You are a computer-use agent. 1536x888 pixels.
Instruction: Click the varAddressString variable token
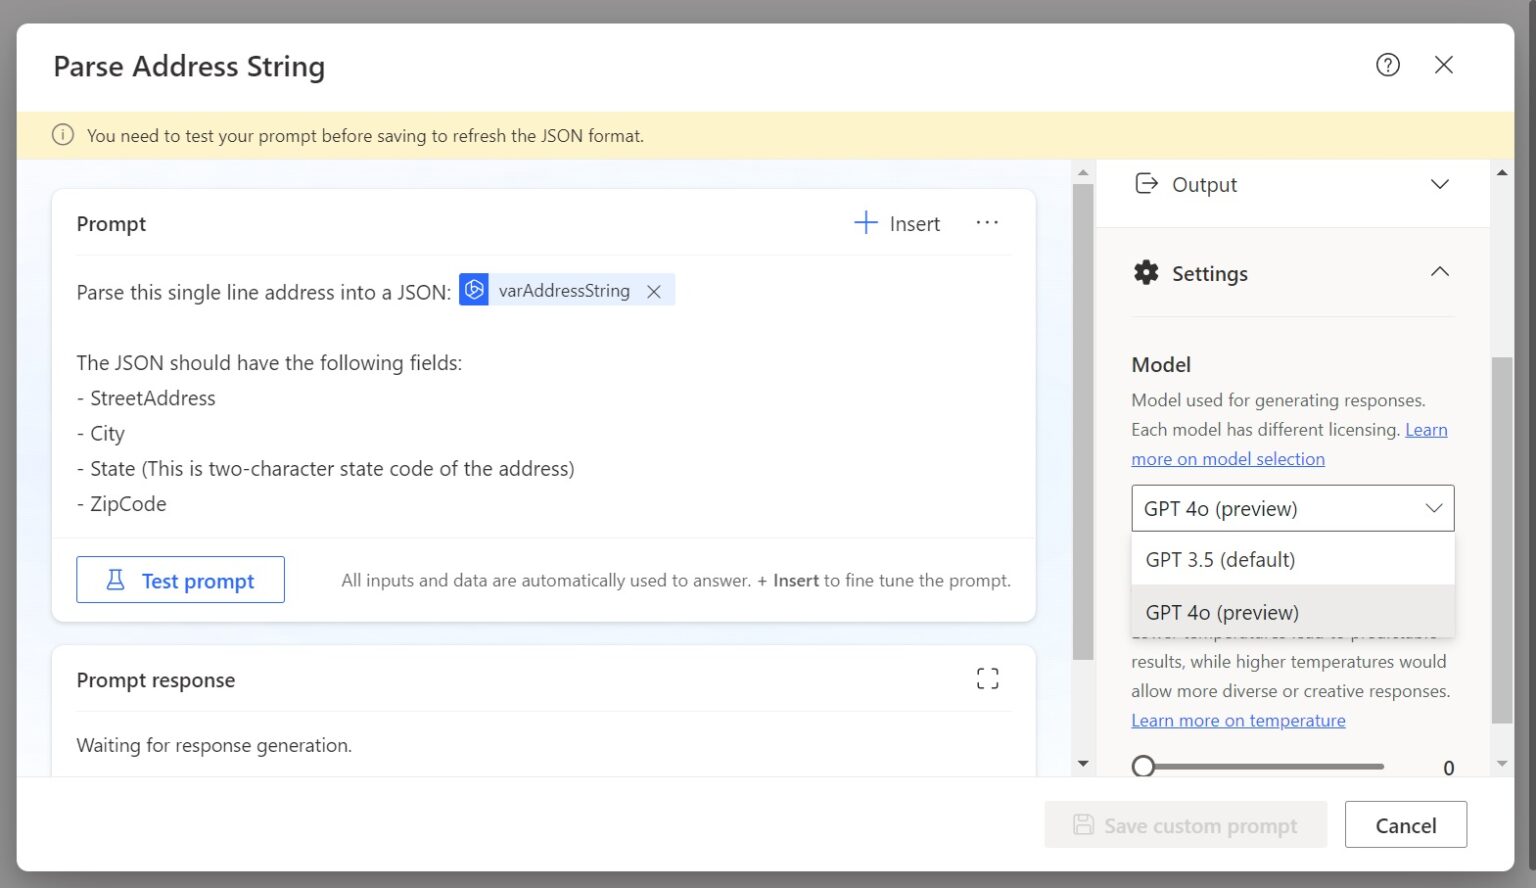[x=565, y=290]
